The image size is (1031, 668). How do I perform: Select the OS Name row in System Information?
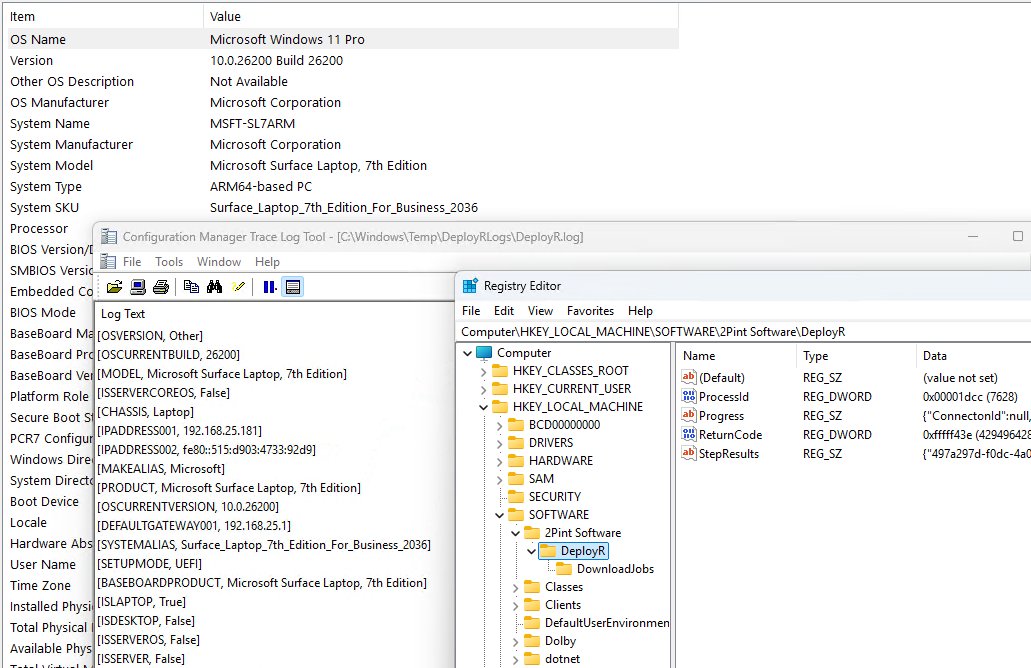[x=343, y=39]
